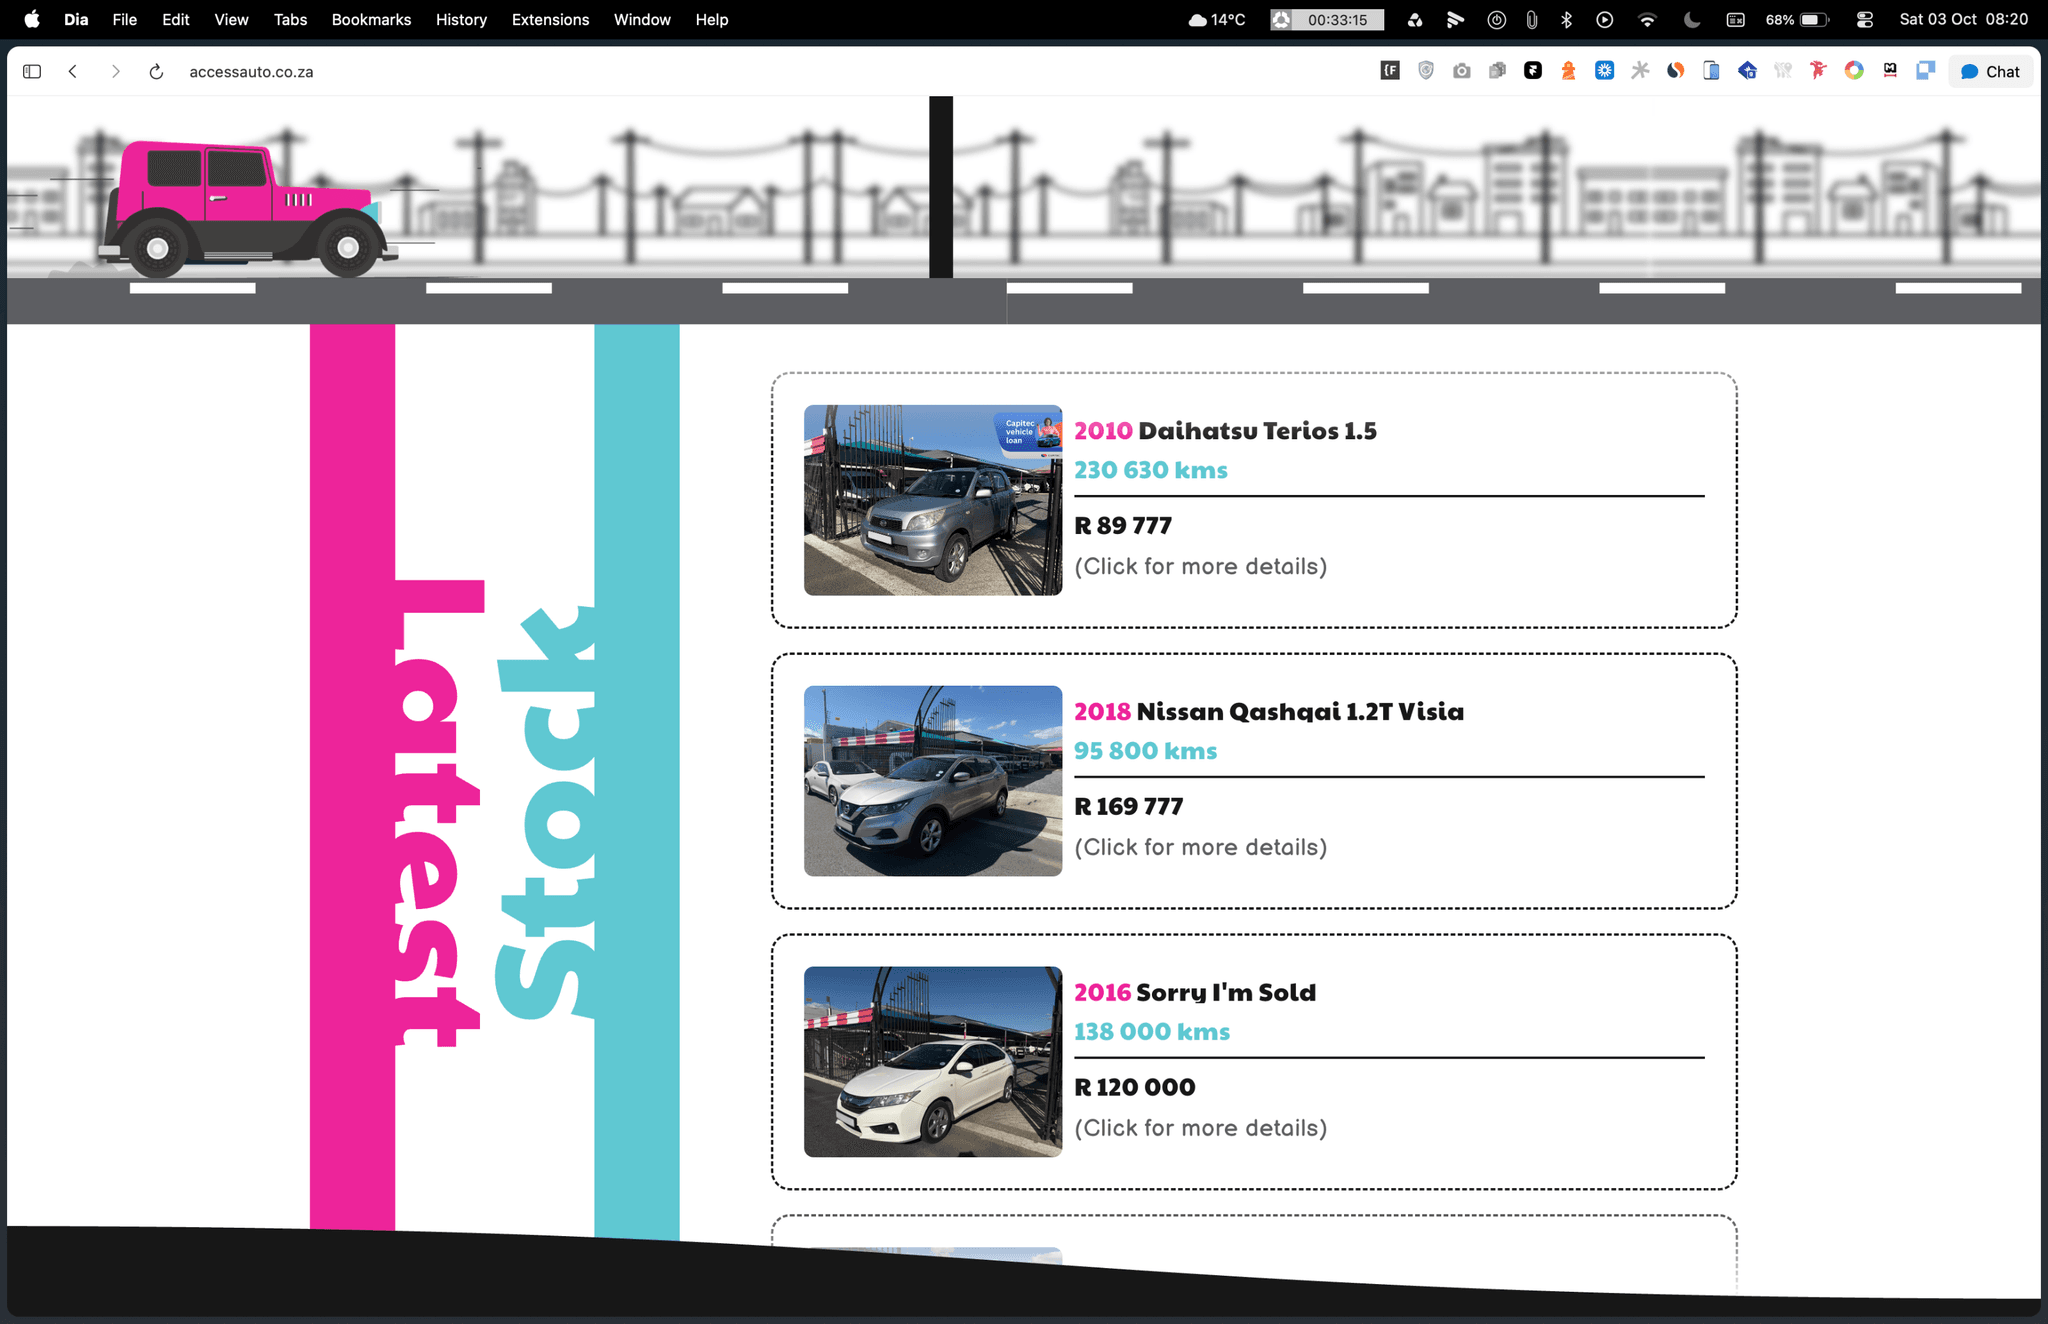Open macOS Control Center toggles icon
Screen dimensions: 2048x1324
tap(1864, 19)
